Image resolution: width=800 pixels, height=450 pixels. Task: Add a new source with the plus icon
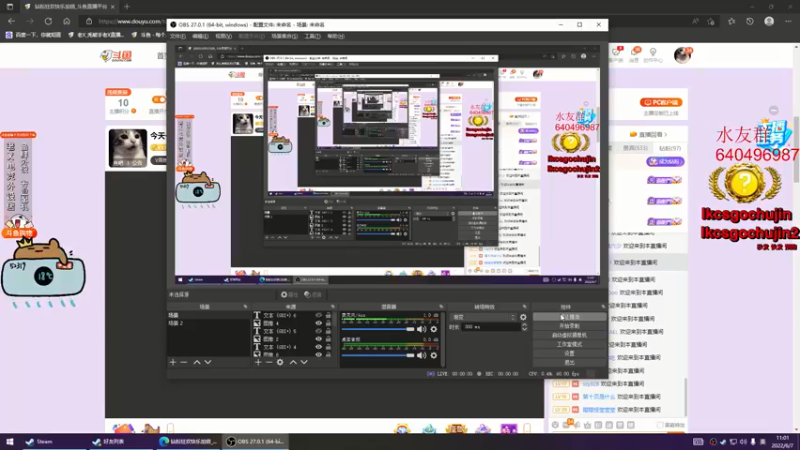pos(258,362)
